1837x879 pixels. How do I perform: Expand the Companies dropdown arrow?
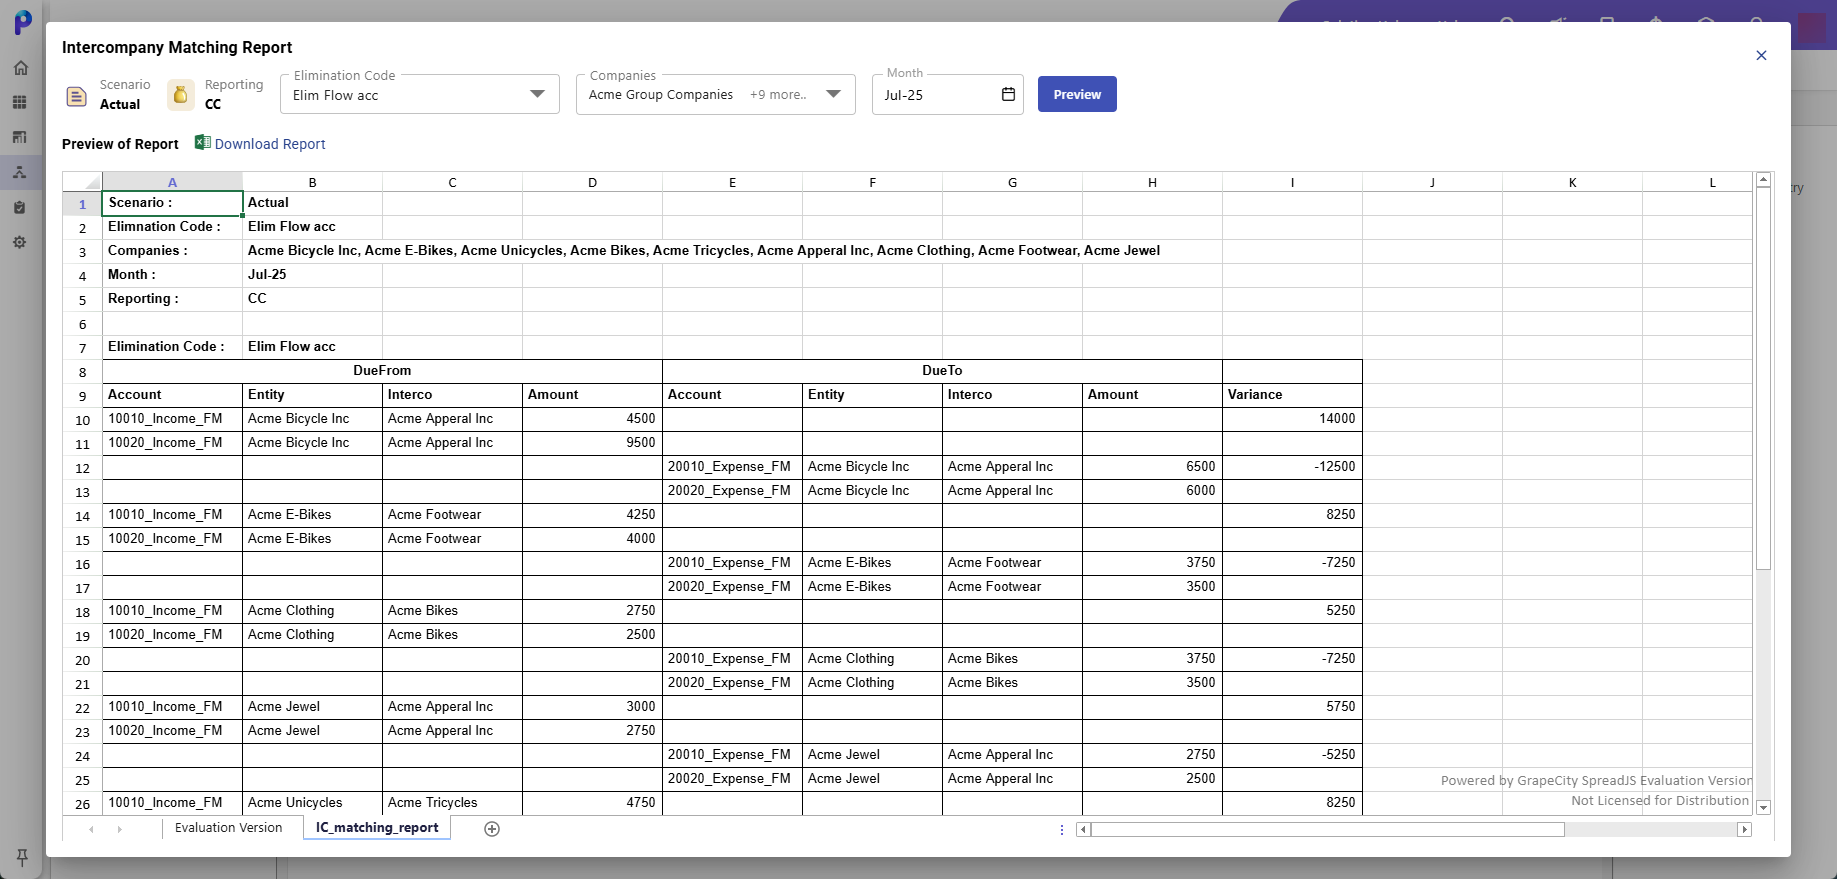833,94
